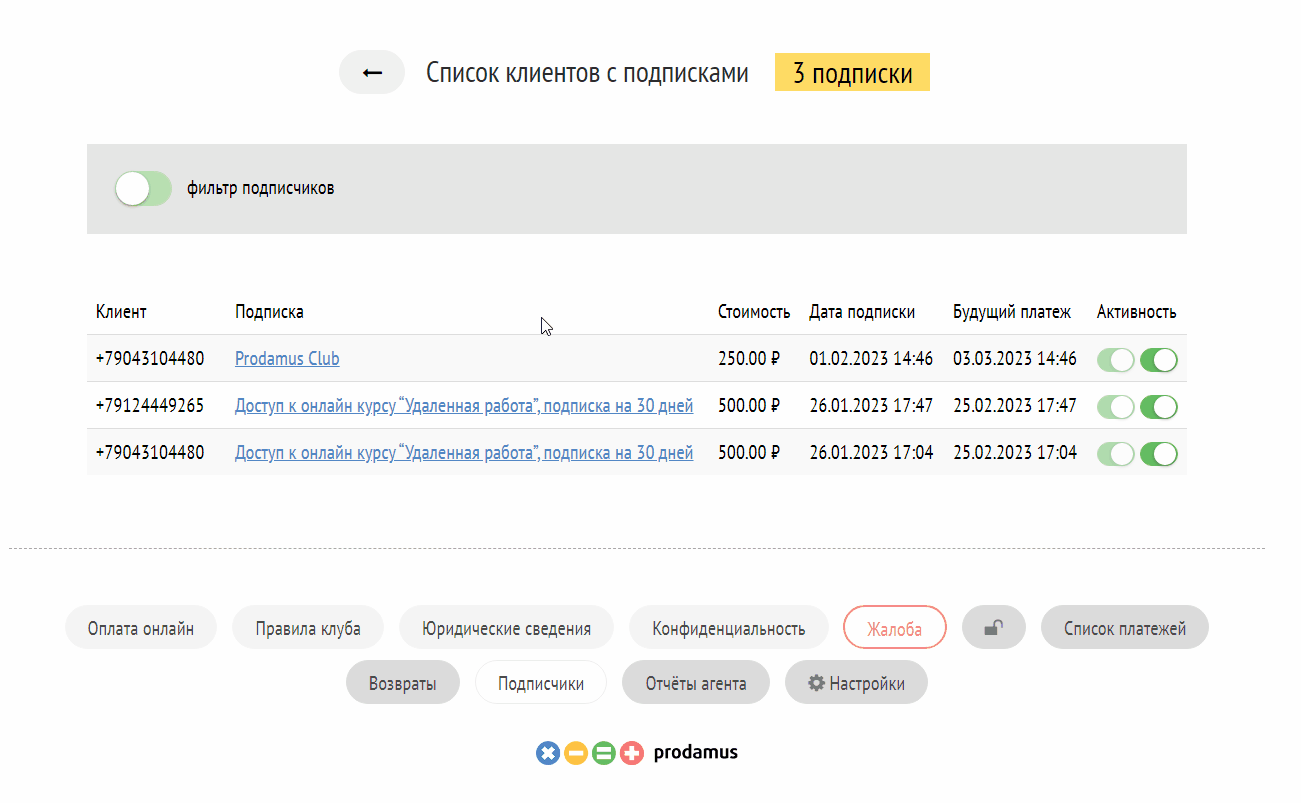Image resolution: width=1301 pixels, height=803 pixels.
Task: Toggle the rightmost activity switch for Prodamus Club
Action: (1158, 359)
